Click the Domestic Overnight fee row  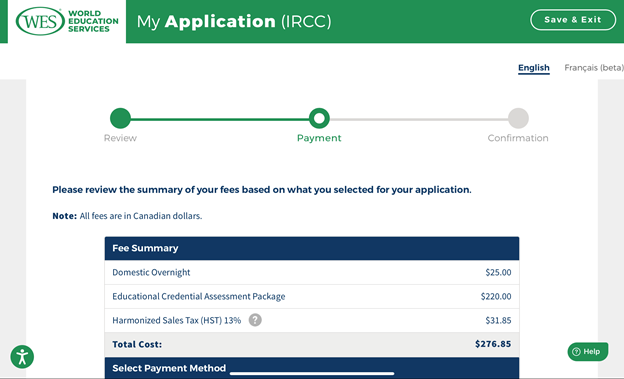tap(312, 272)
